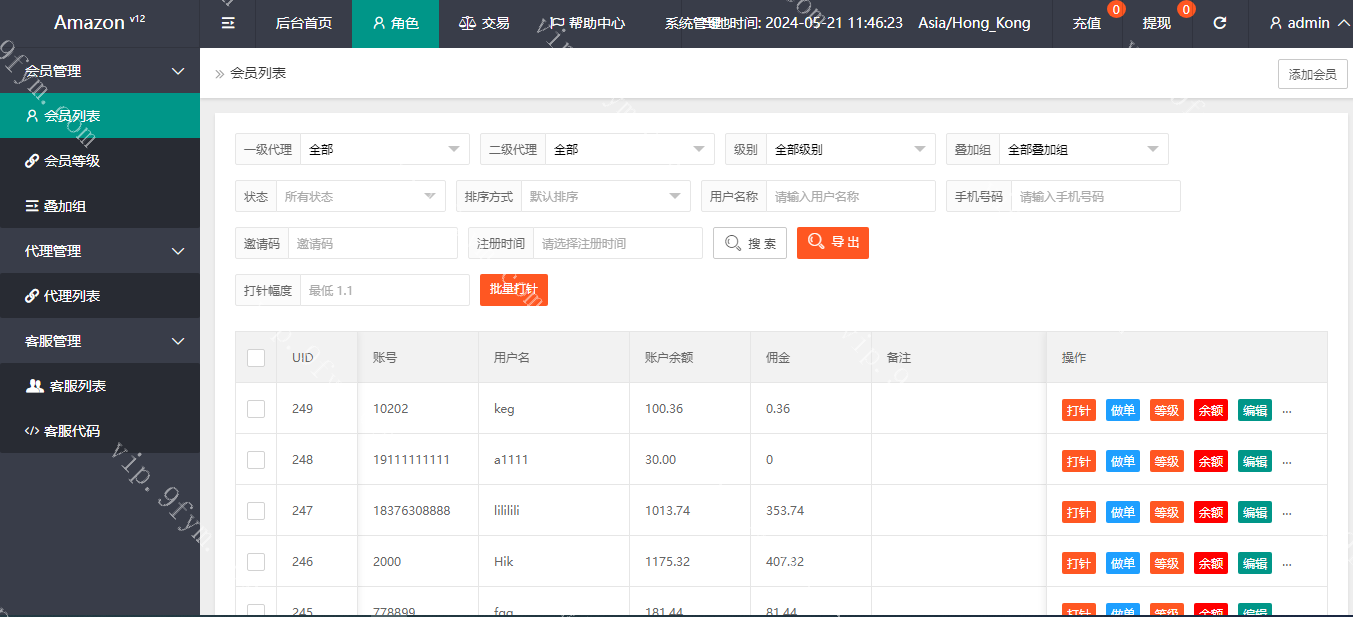Open 客服列表 in the sidebar

point(77,386)
